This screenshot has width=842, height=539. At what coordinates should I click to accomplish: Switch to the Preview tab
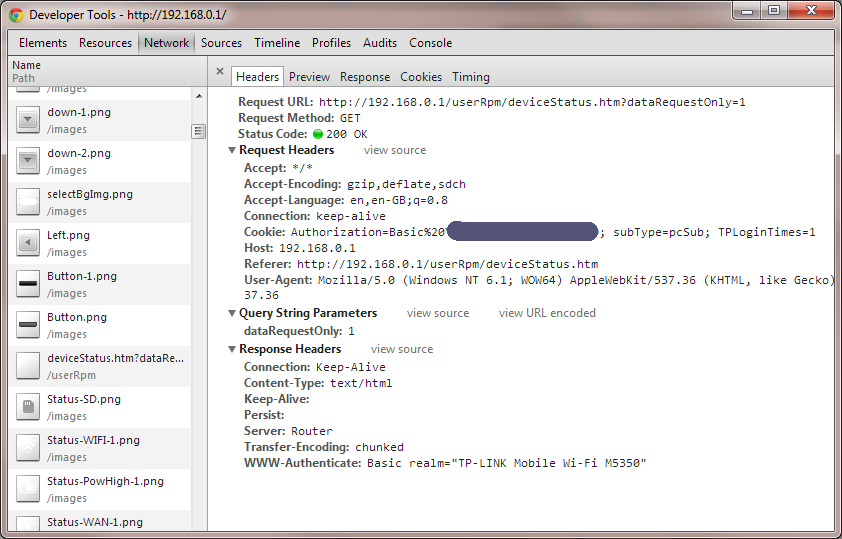point(309,77)
